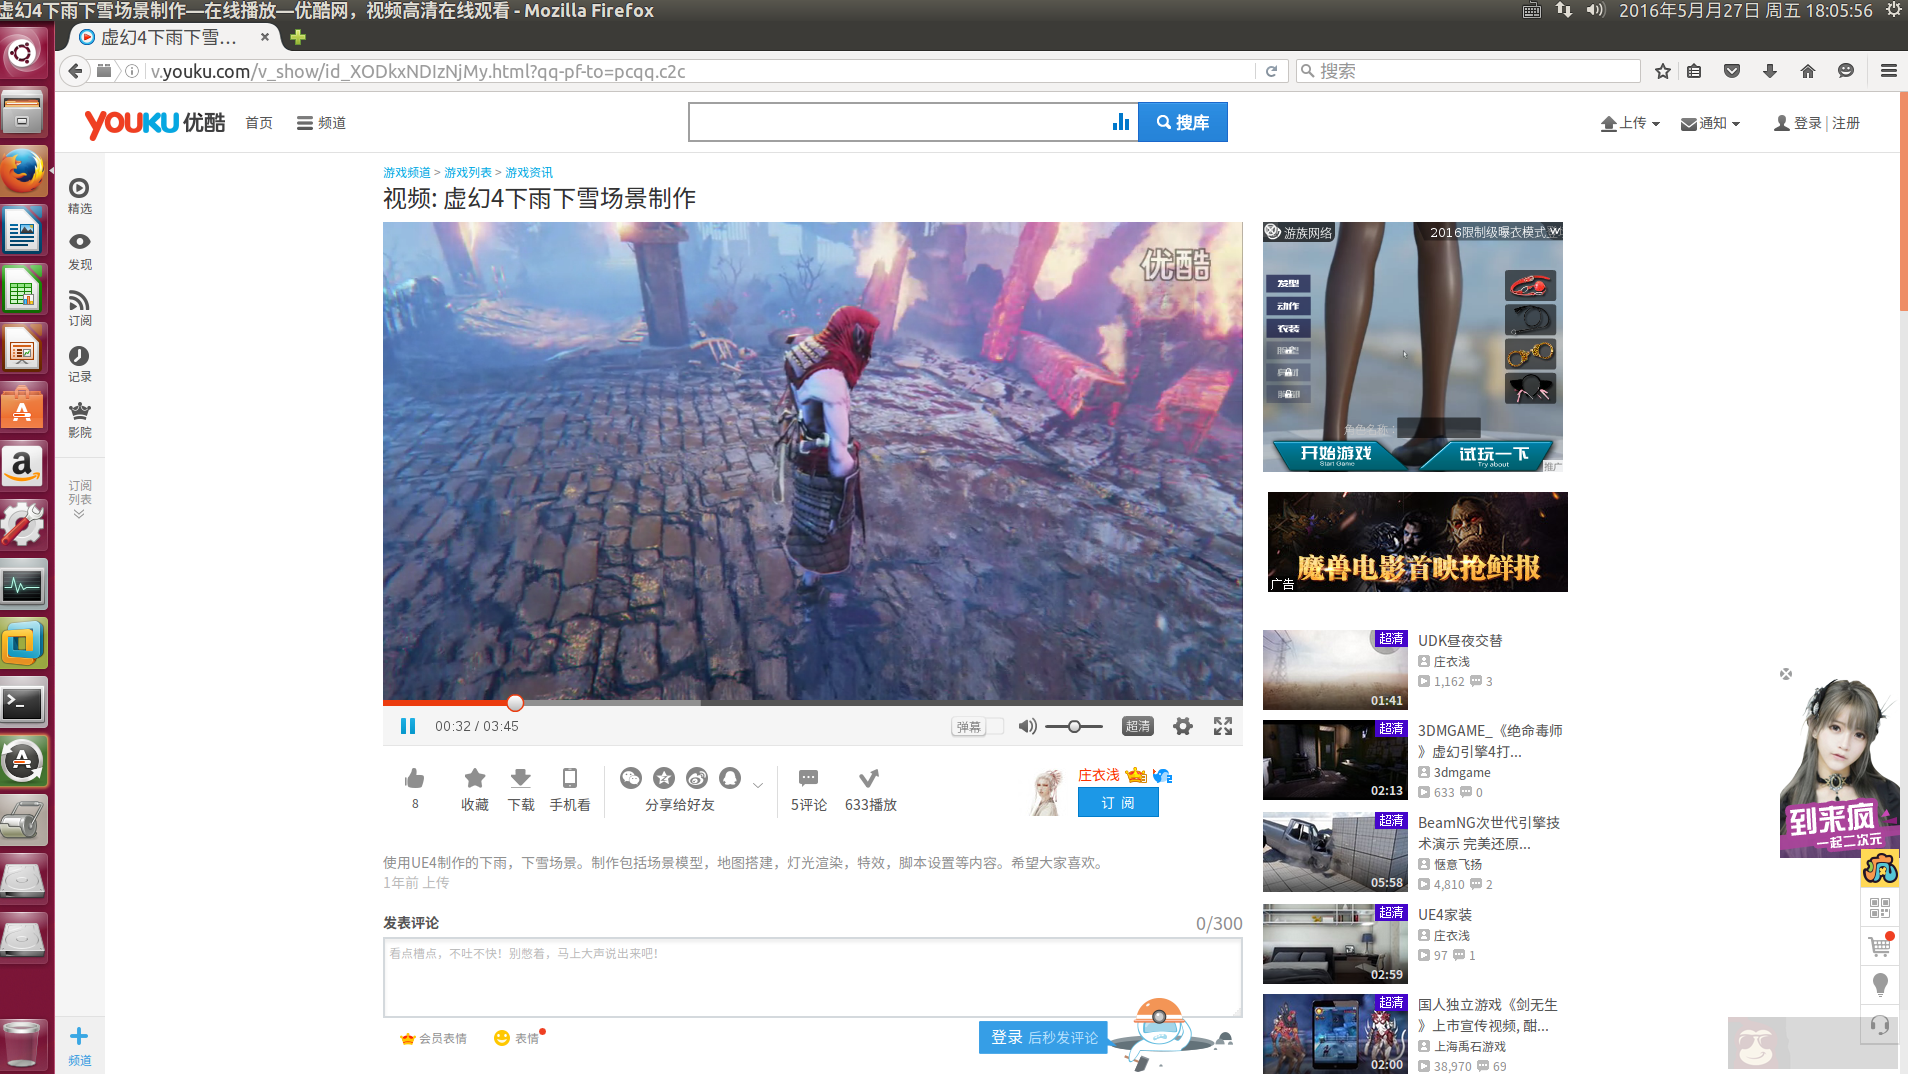The width and height of the screenshot is (1908, 1074).
Task: Pause the playing video
Action: [408, 726]
